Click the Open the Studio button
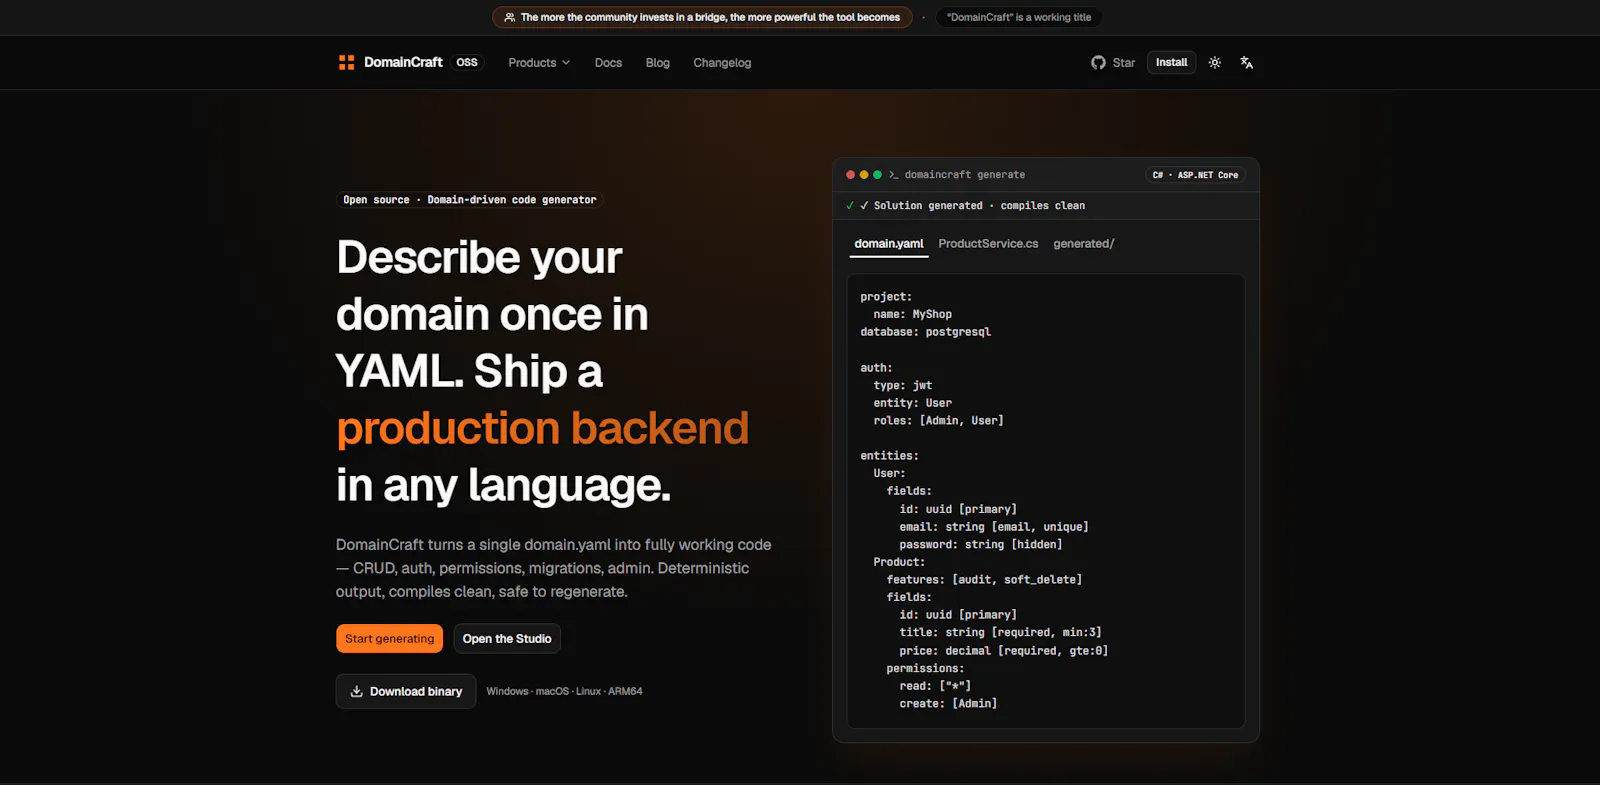Screen dimensions: 1600x785 coord(507,638)
